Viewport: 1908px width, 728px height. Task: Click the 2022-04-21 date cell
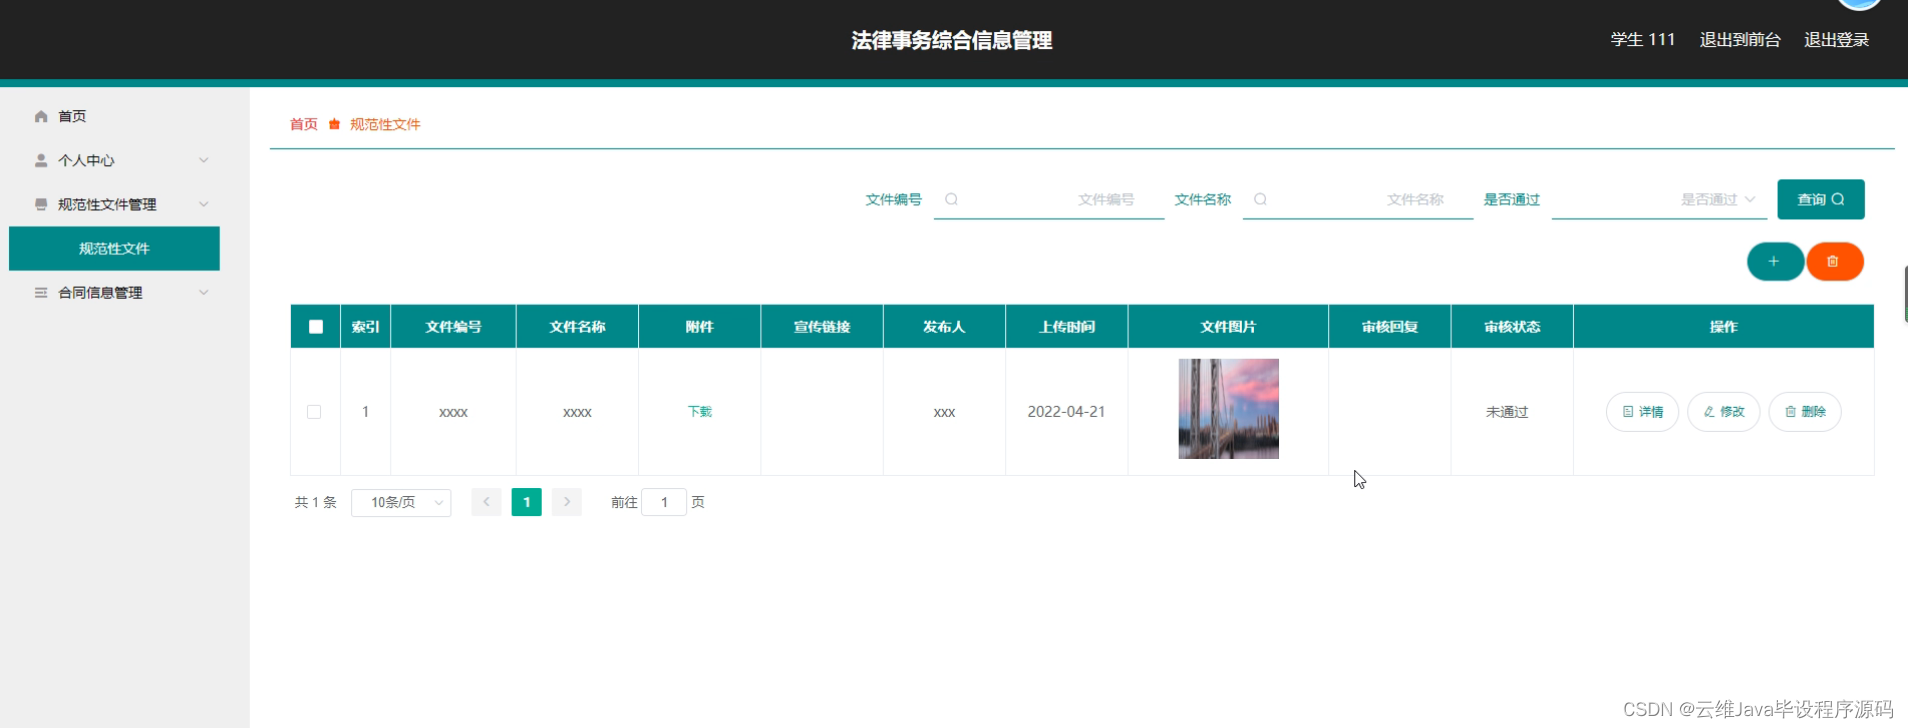1066,412
